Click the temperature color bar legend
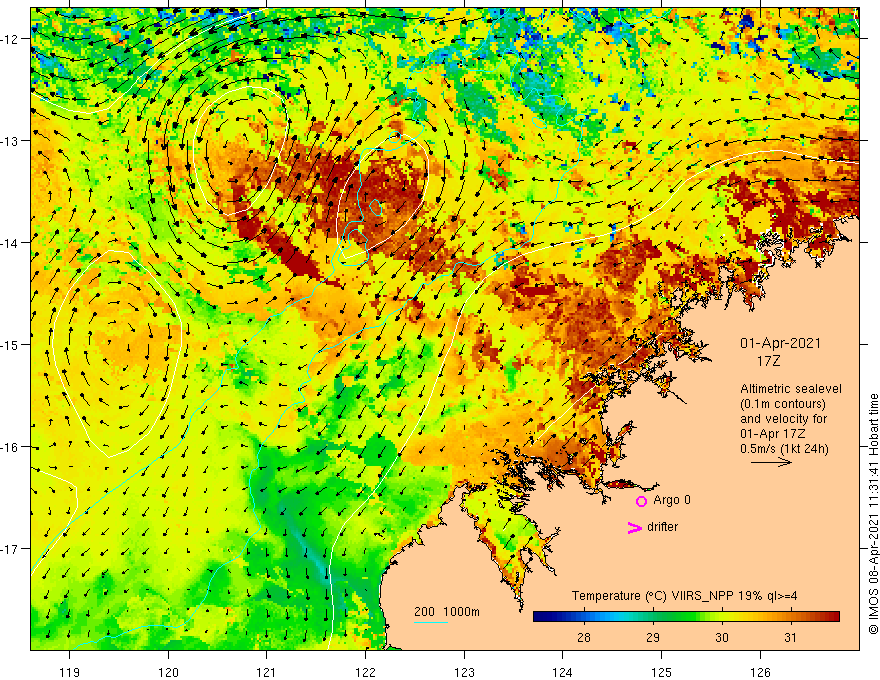This screenshot has height=680, width=880. pyautogui.click(x=686, y=617)
